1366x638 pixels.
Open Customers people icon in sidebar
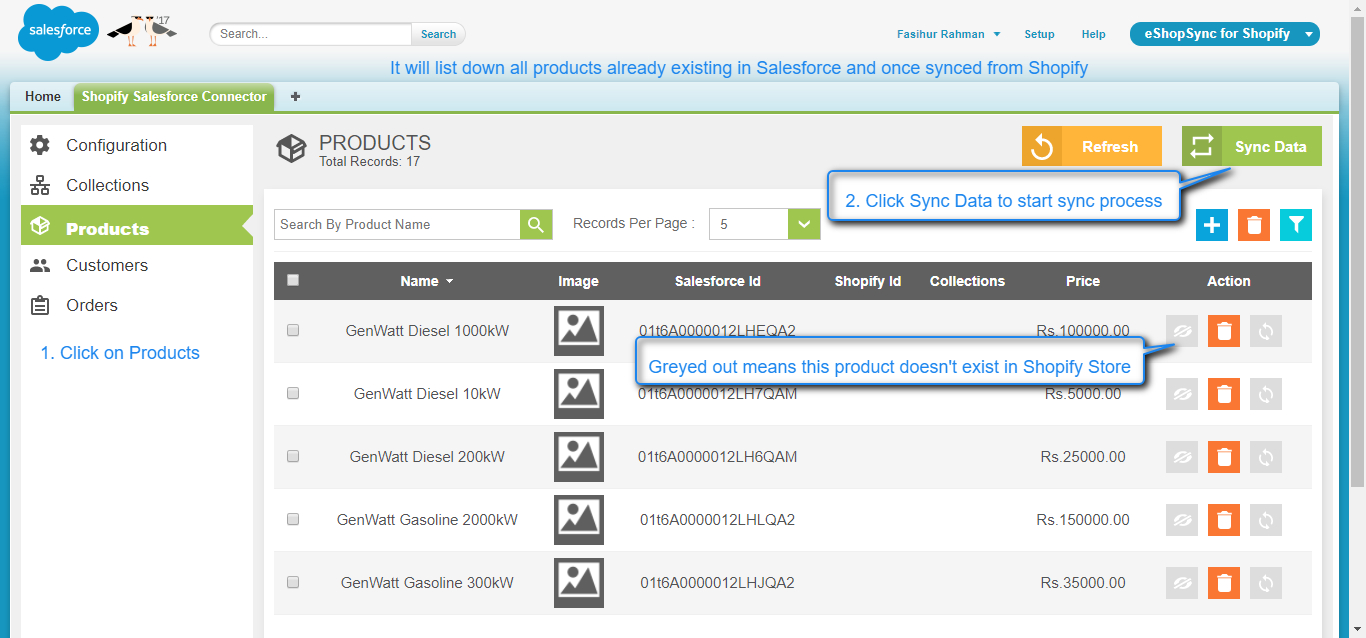point(40,265)
